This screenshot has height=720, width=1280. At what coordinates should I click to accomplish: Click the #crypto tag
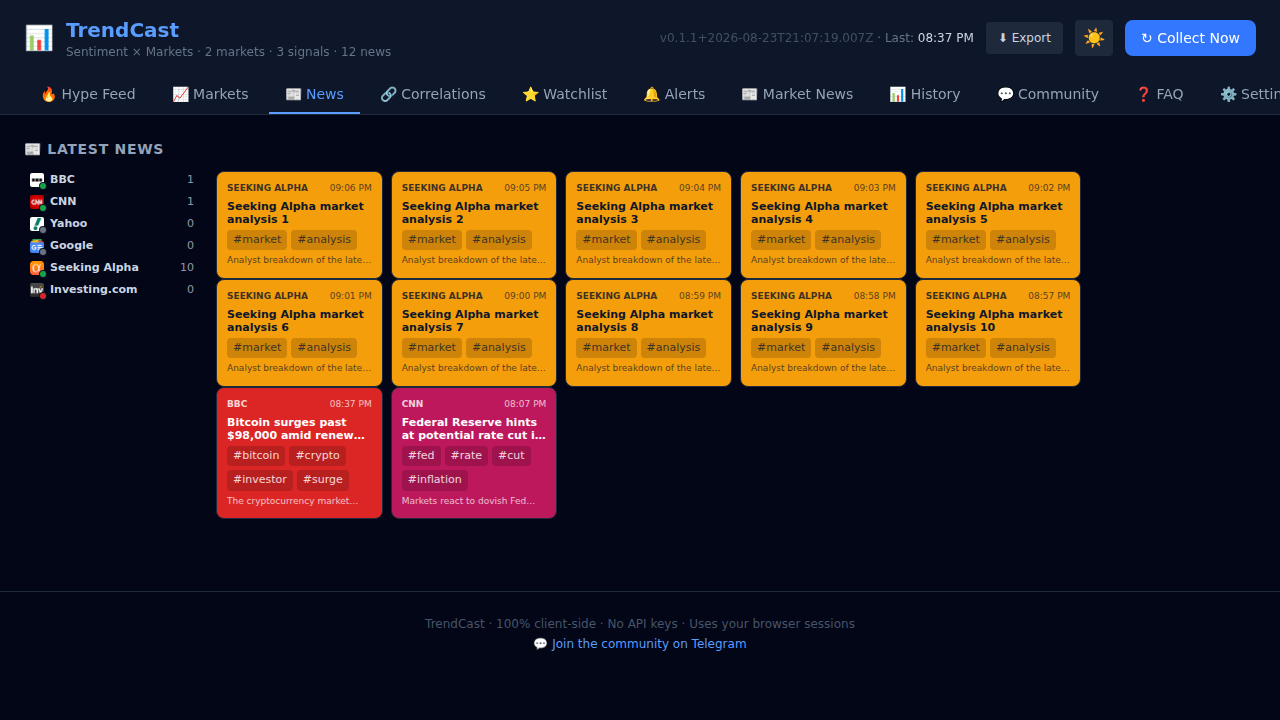pos(318,456)
